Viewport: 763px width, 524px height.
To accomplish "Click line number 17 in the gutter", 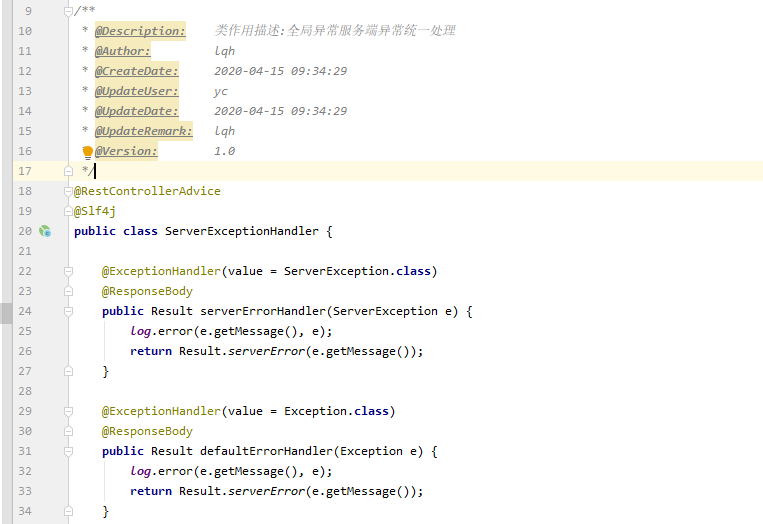I will click(25, 171).
